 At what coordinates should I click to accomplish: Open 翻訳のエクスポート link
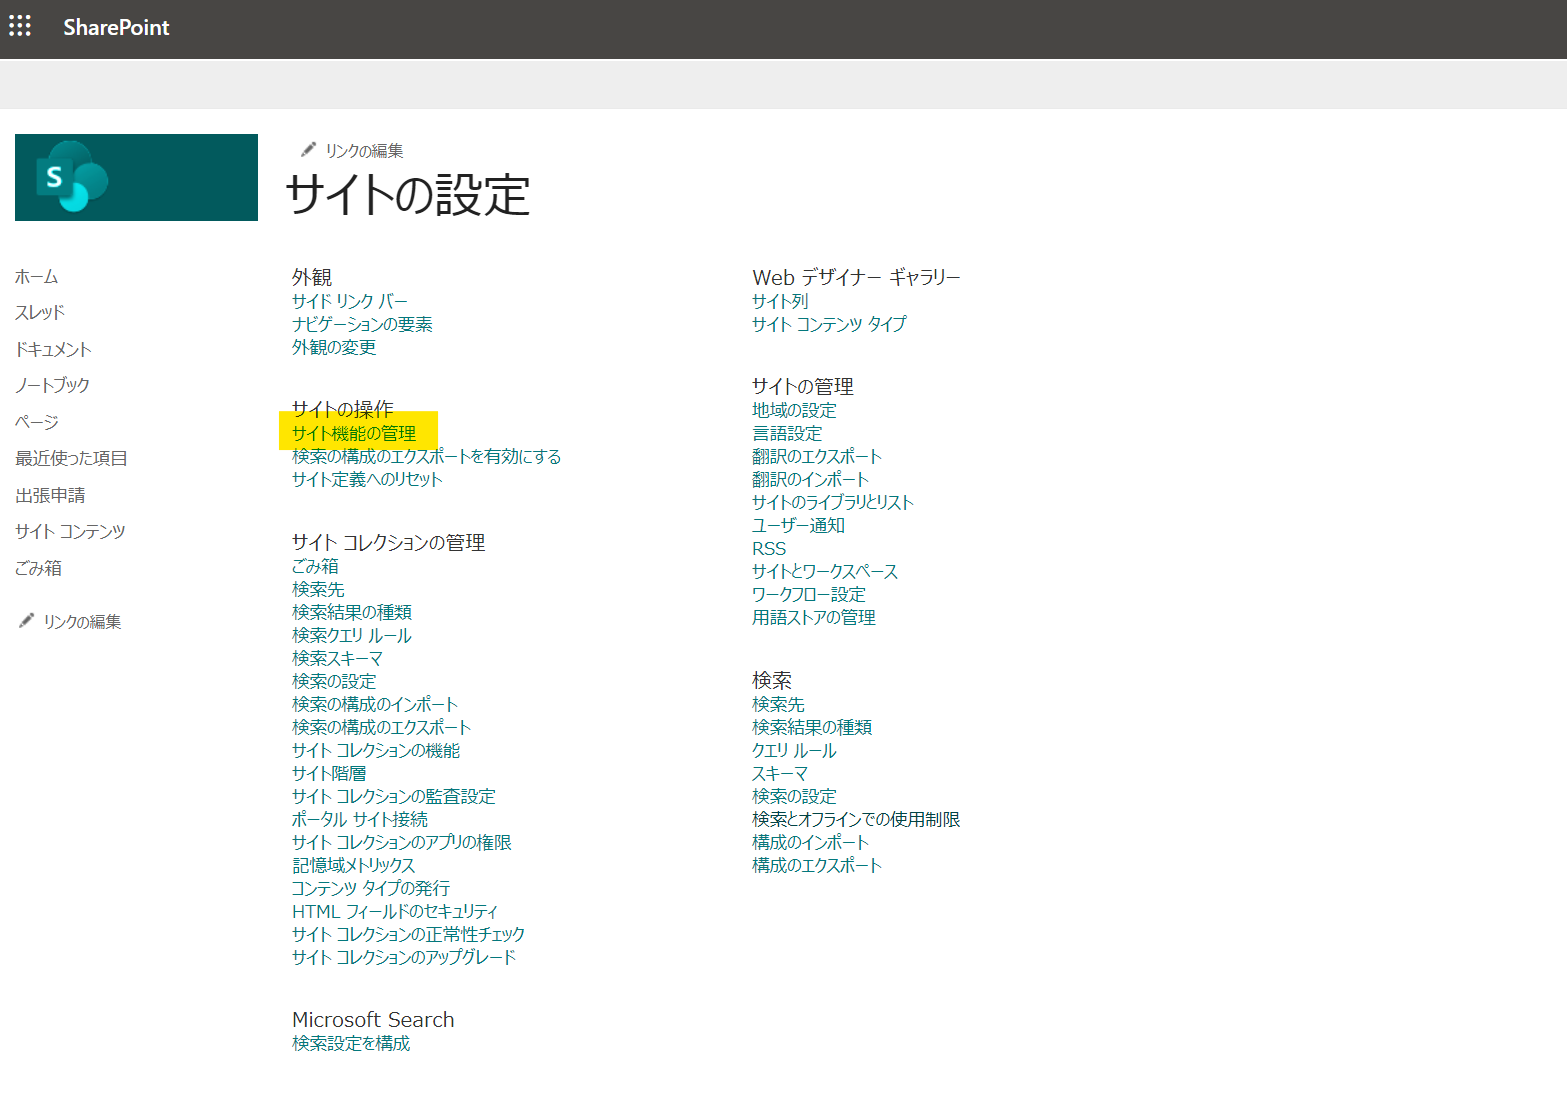tap(817, 456)
